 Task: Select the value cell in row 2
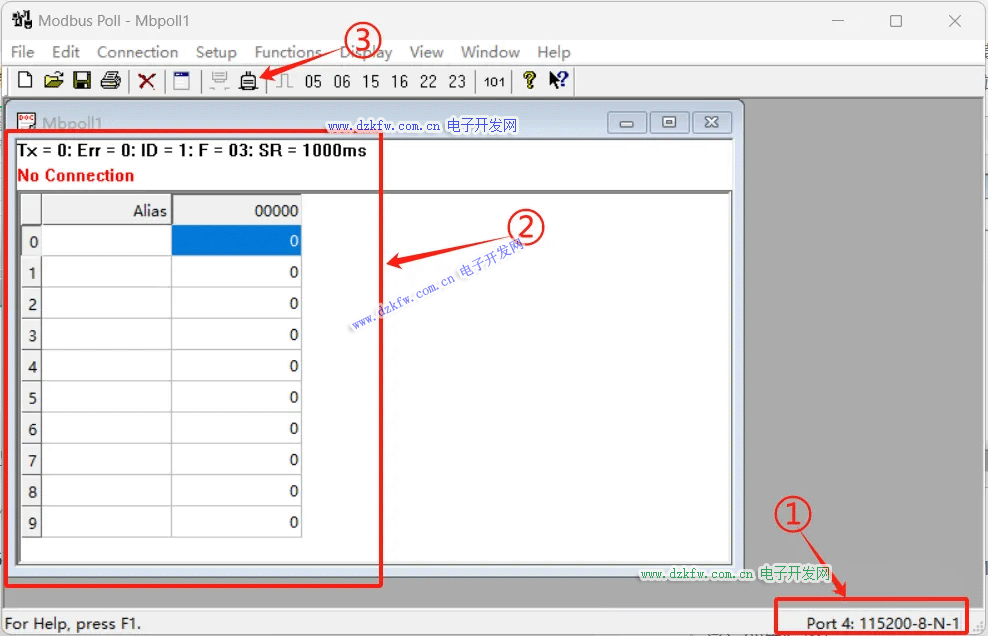click(x=237, y=303)
